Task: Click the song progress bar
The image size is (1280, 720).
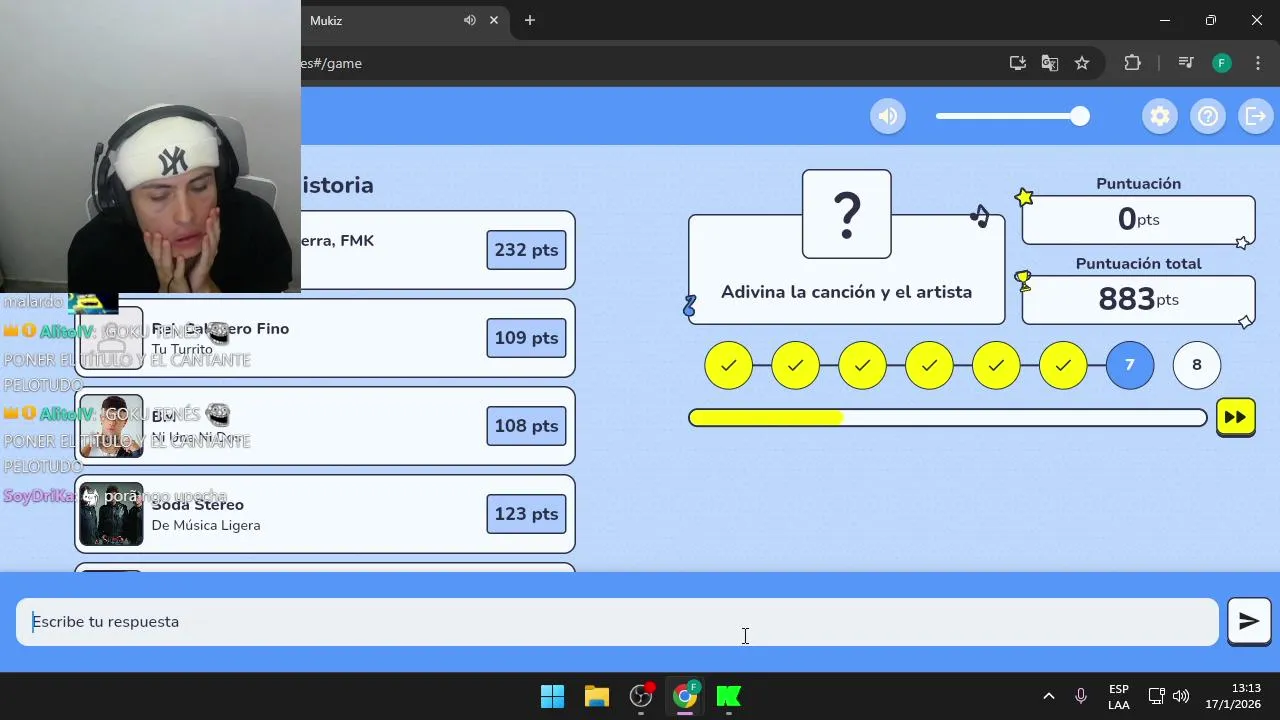Action: click(x=948, y=417)
